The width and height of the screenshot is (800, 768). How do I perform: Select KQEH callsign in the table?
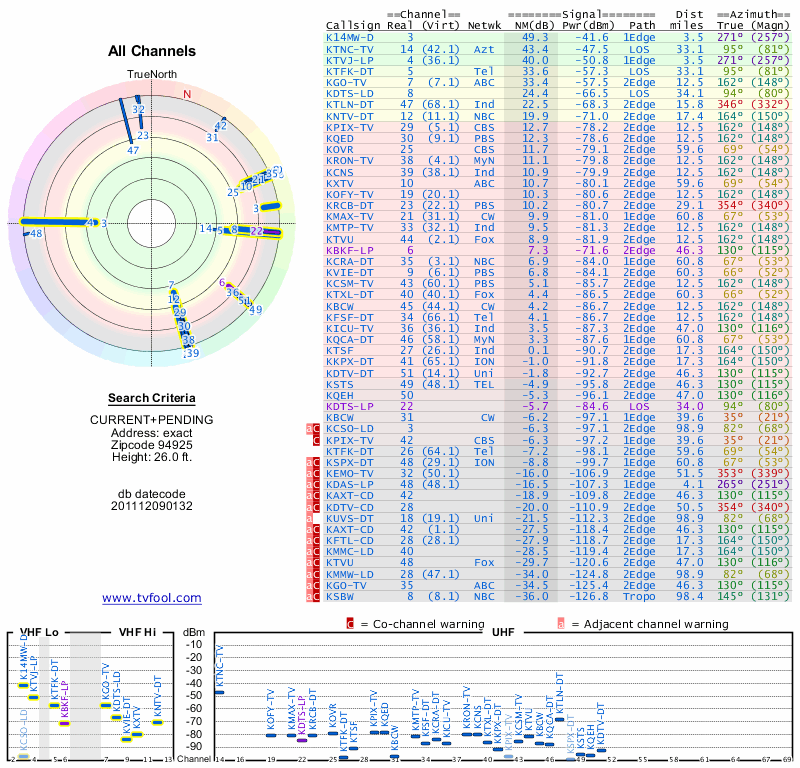tap(340, 395)
